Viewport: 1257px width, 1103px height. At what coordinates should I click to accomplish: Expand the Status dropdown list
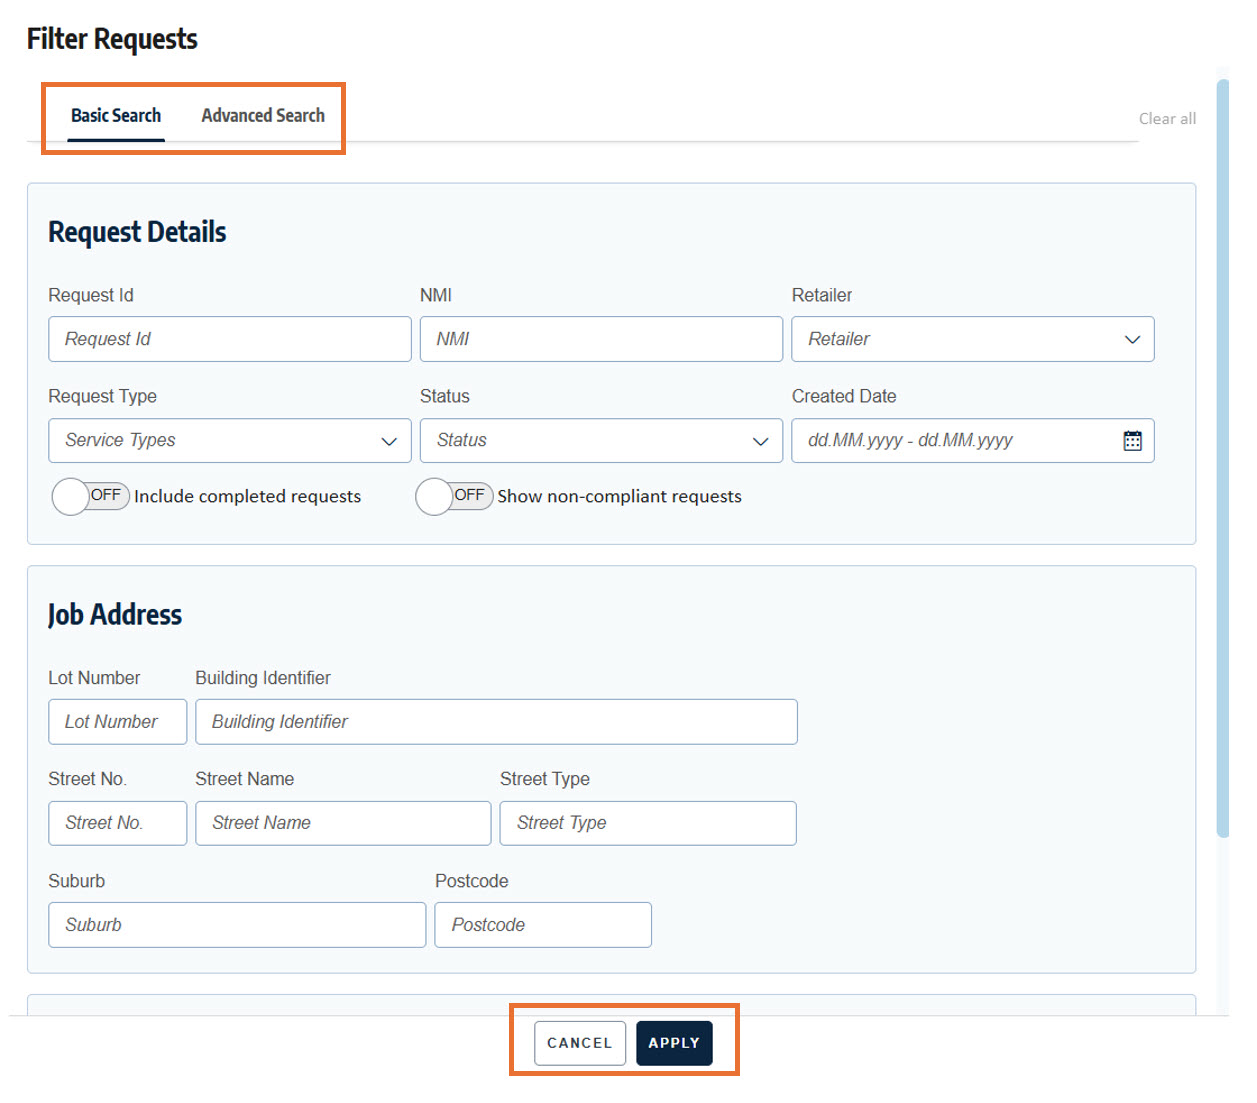click(x=600, y=440)
